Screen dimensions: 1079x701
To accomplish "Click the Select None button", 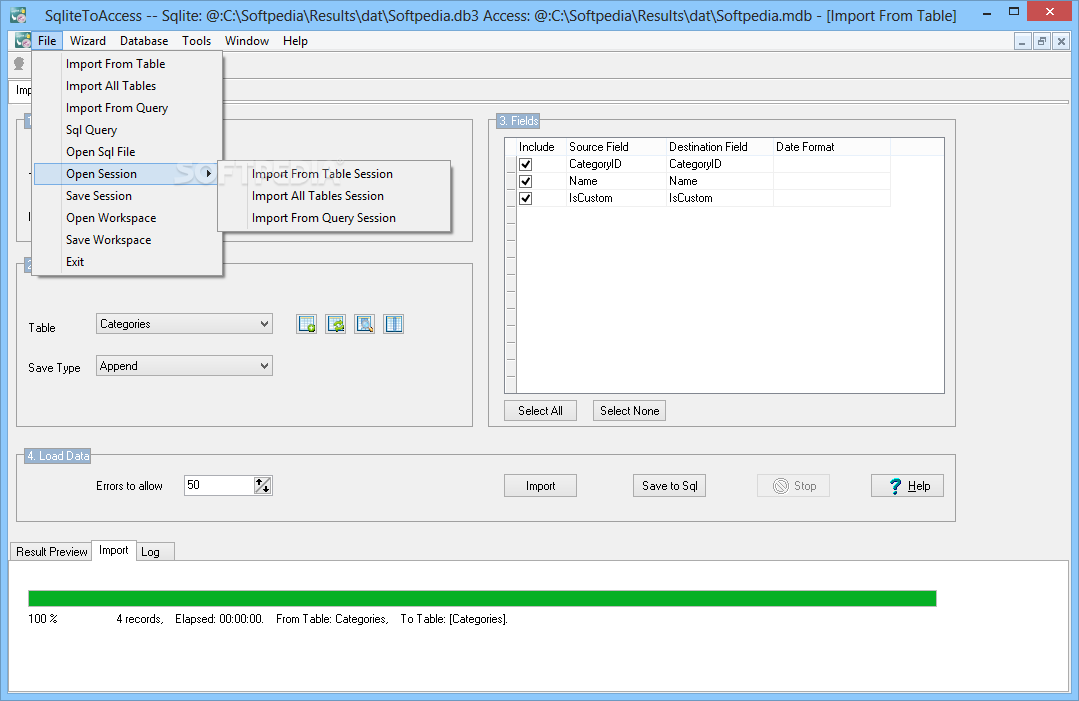I will (x=630, y=411).
